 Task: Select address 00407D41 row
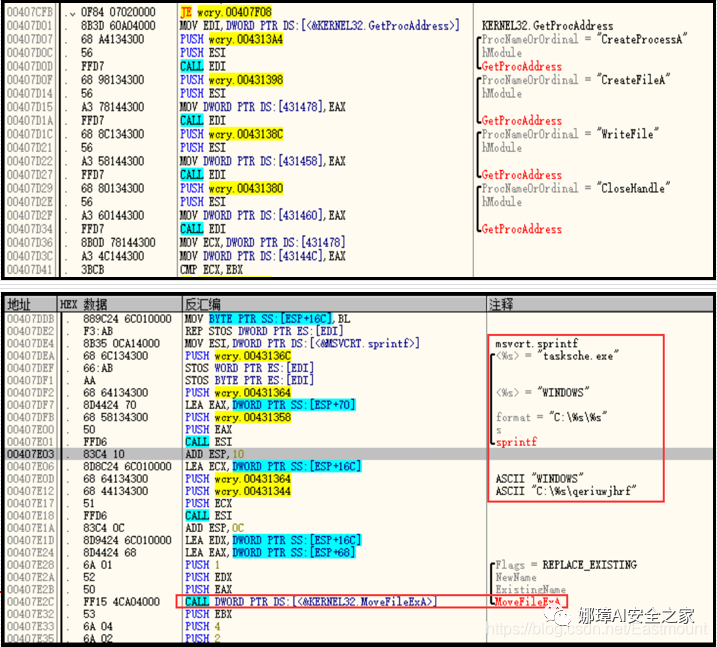click(30, 270)
